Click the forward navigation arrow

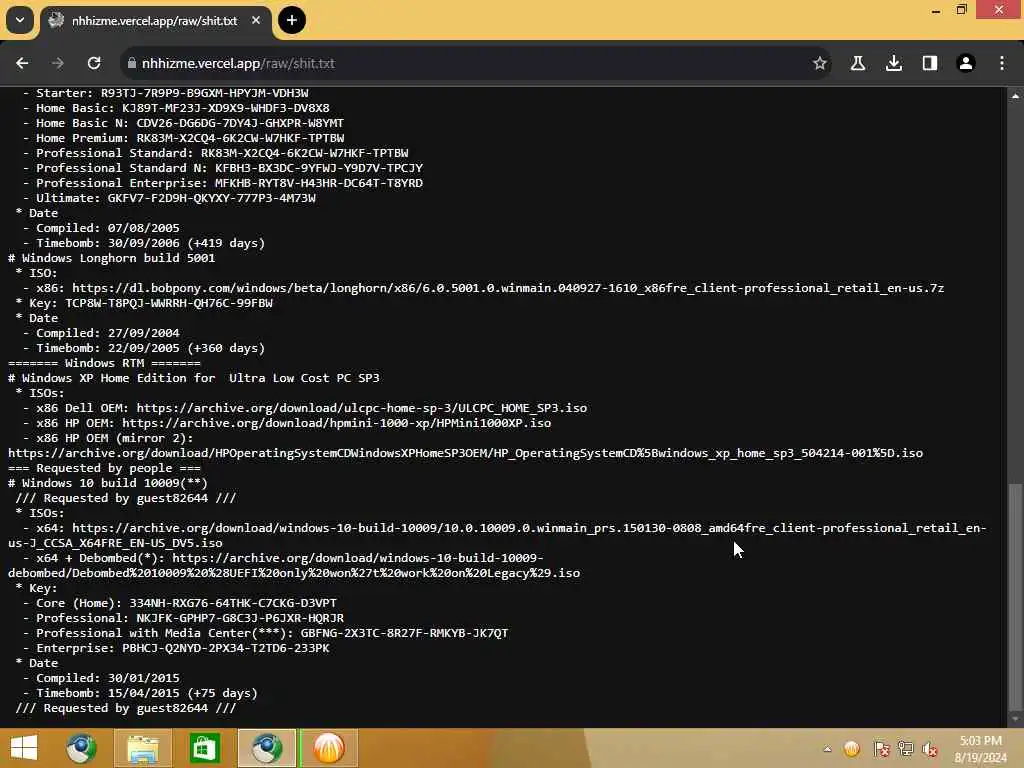58,63
